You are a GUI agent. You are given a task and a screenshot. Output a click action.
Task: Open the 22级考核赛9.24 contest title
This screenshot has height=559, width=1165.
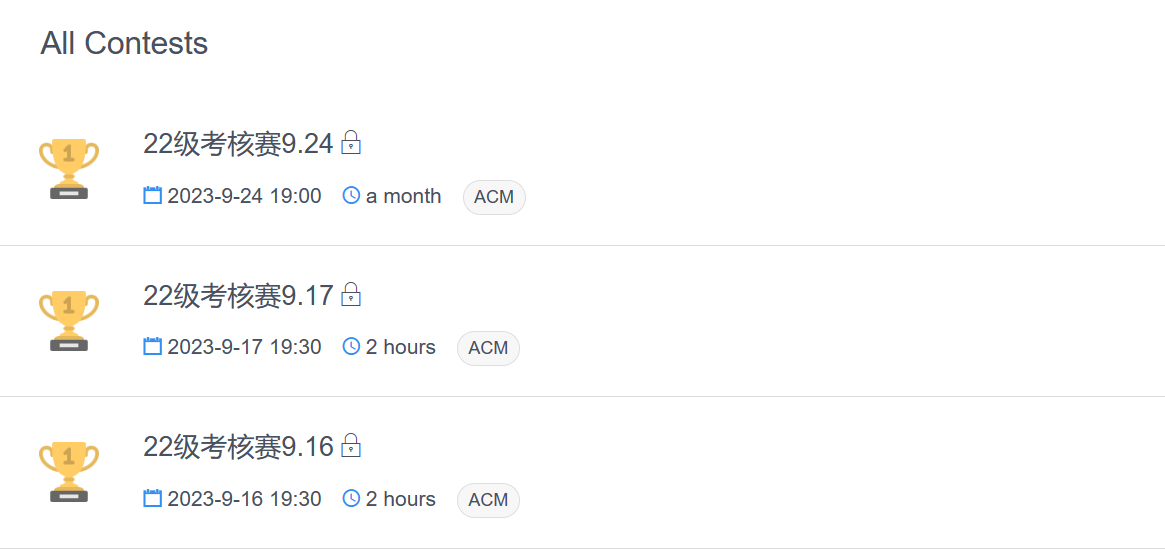[238, 144]
